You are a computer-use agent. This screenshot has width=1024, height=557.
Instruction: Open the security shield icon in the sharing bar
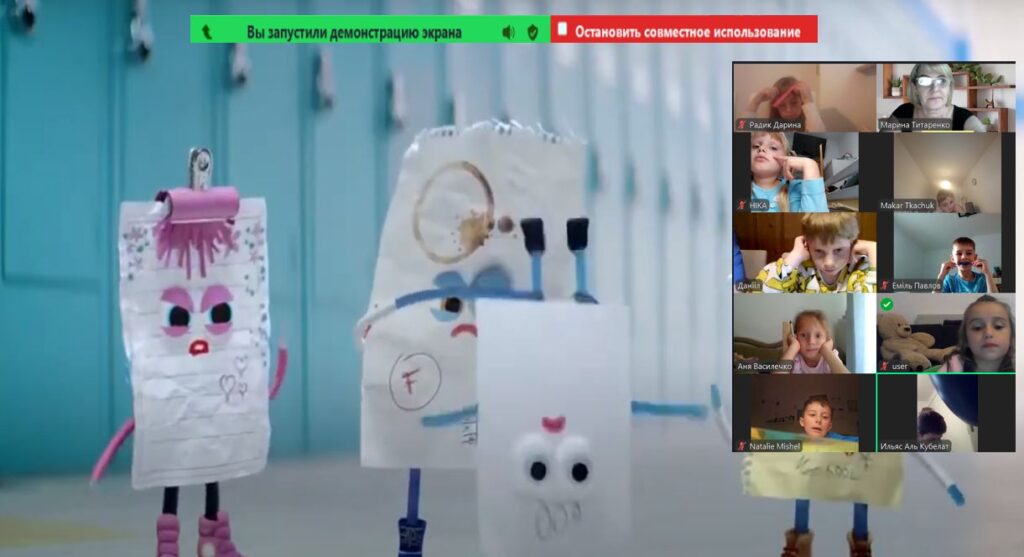coord(532,31)
